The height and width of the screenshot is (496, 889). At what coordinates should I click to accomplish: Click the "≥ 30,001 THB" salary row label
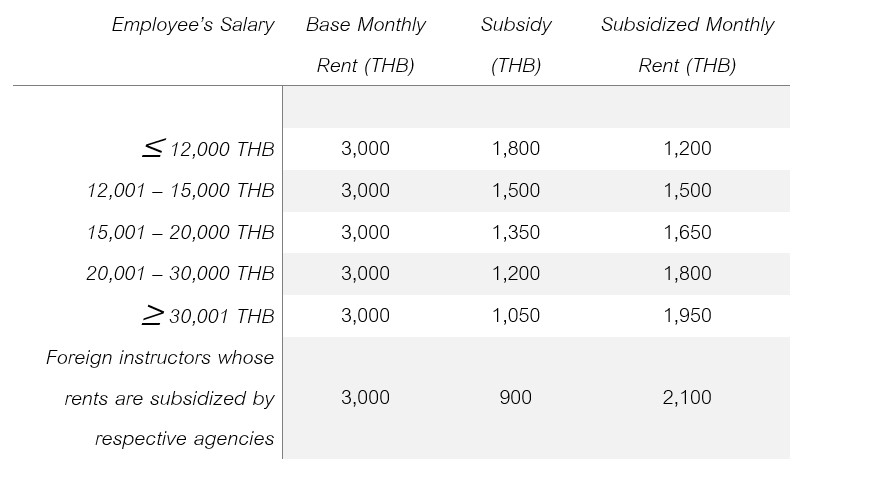208,316
